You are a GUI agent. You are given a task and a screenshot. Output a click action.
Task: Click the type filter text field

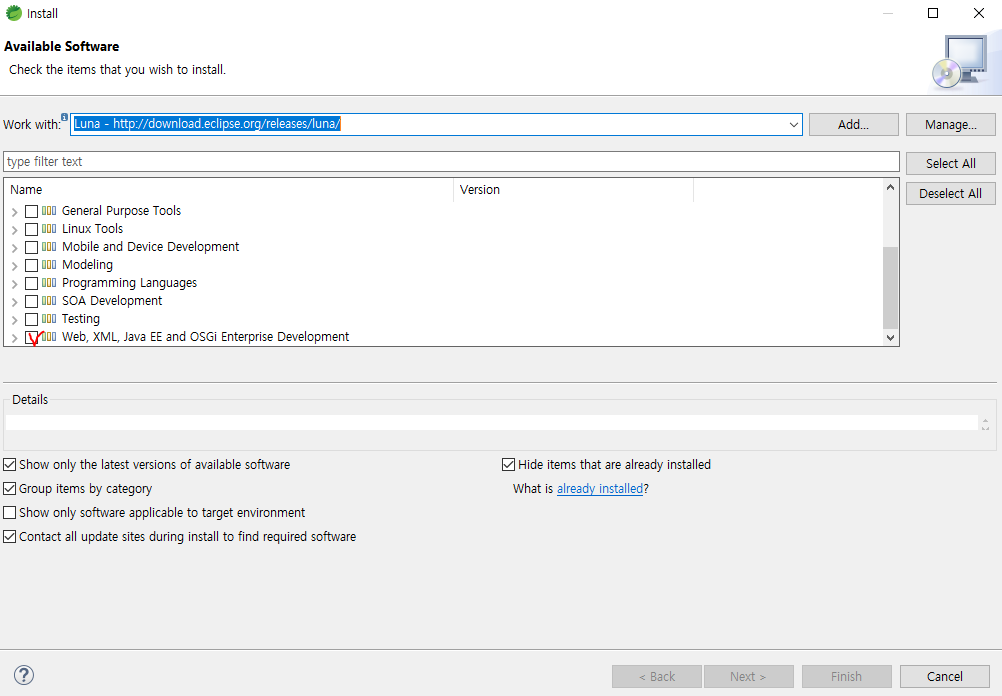451,162
